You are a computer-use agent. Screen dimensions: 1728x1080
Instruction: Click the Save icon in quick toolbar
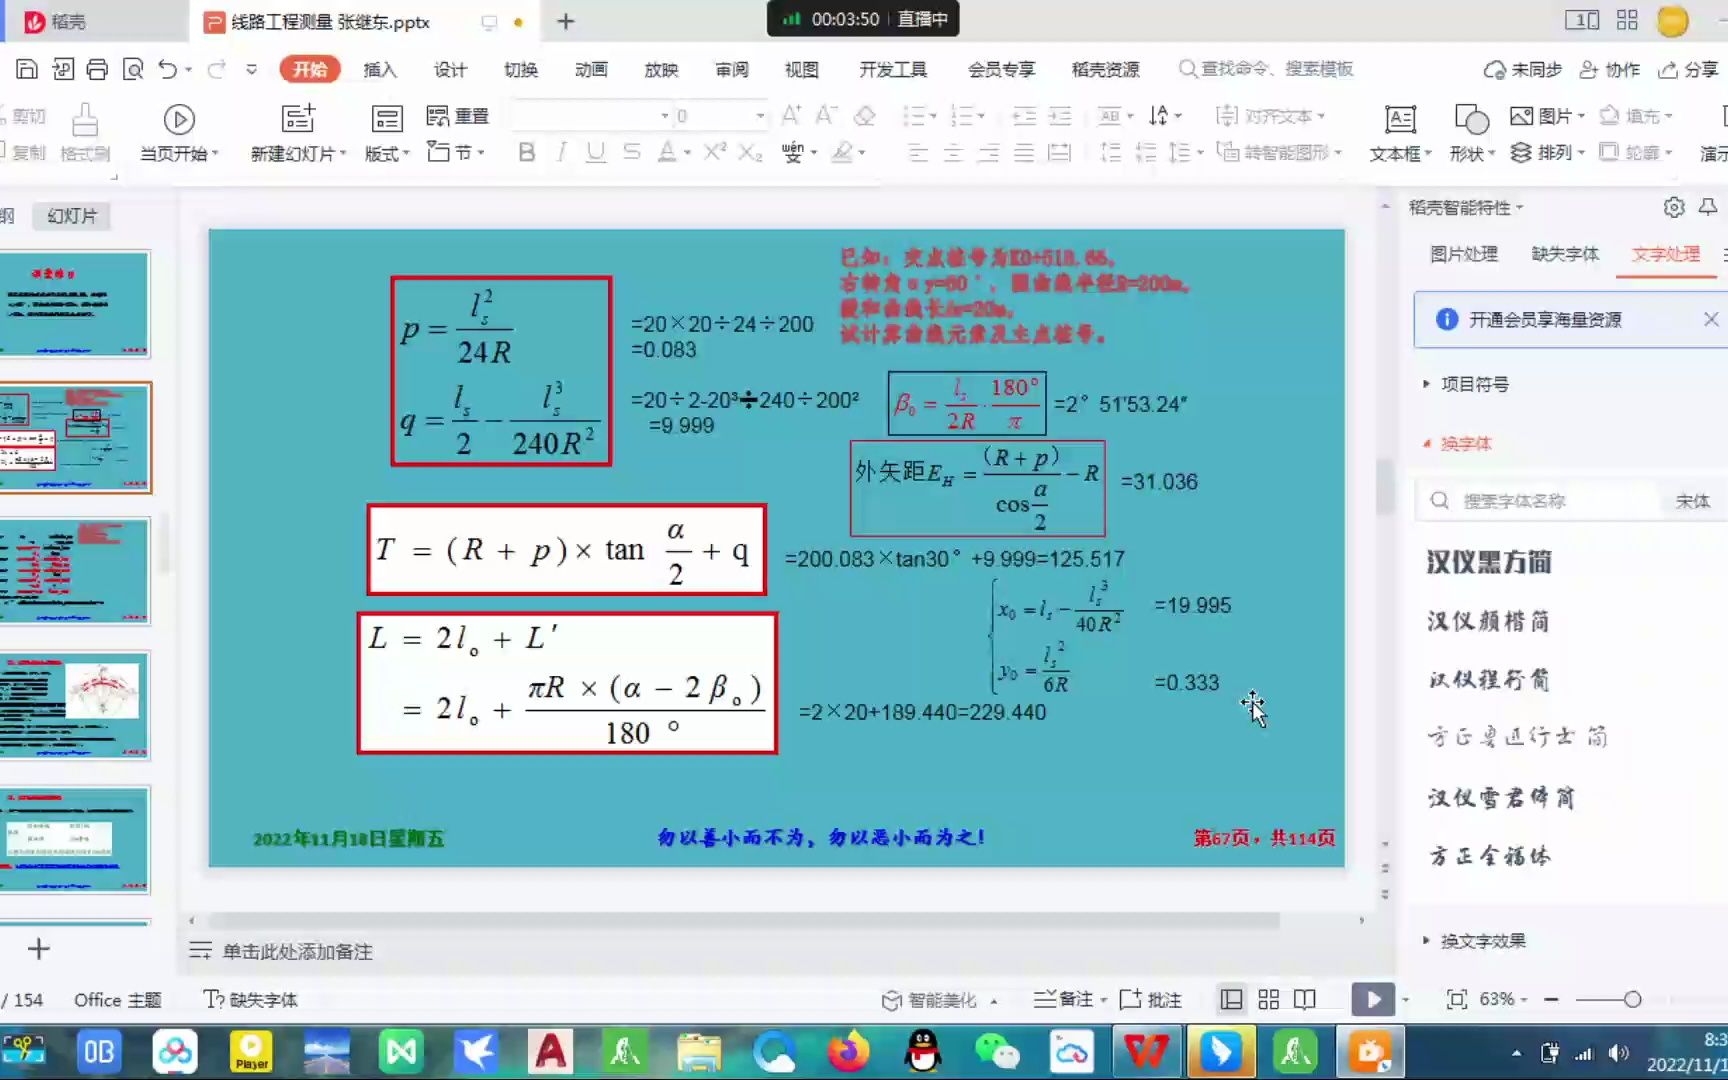(x=27, y=69)
